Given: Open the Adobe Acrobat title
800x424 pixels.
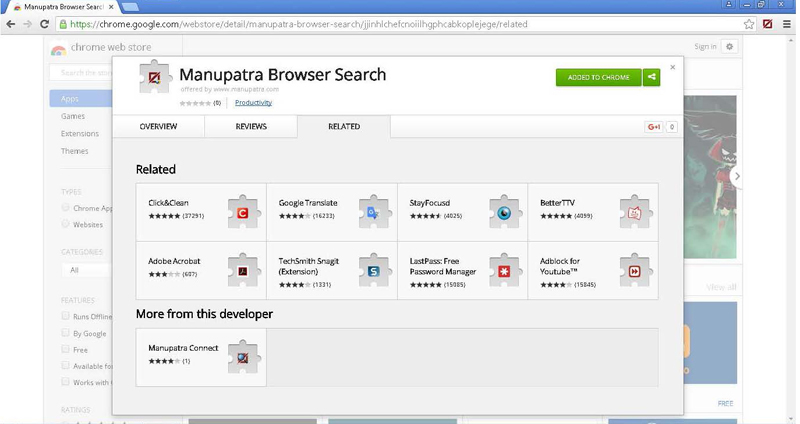Looking at the screenshot, I should [x=174, y=261].
